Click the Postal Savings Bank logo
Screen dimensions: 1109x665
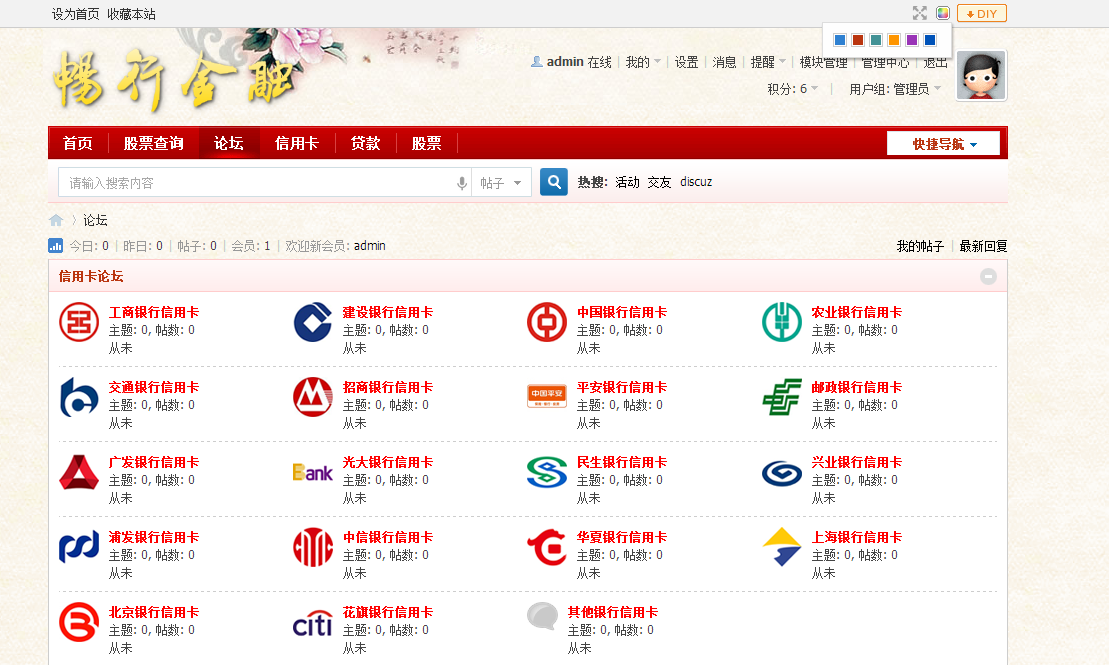click(782, 397)
